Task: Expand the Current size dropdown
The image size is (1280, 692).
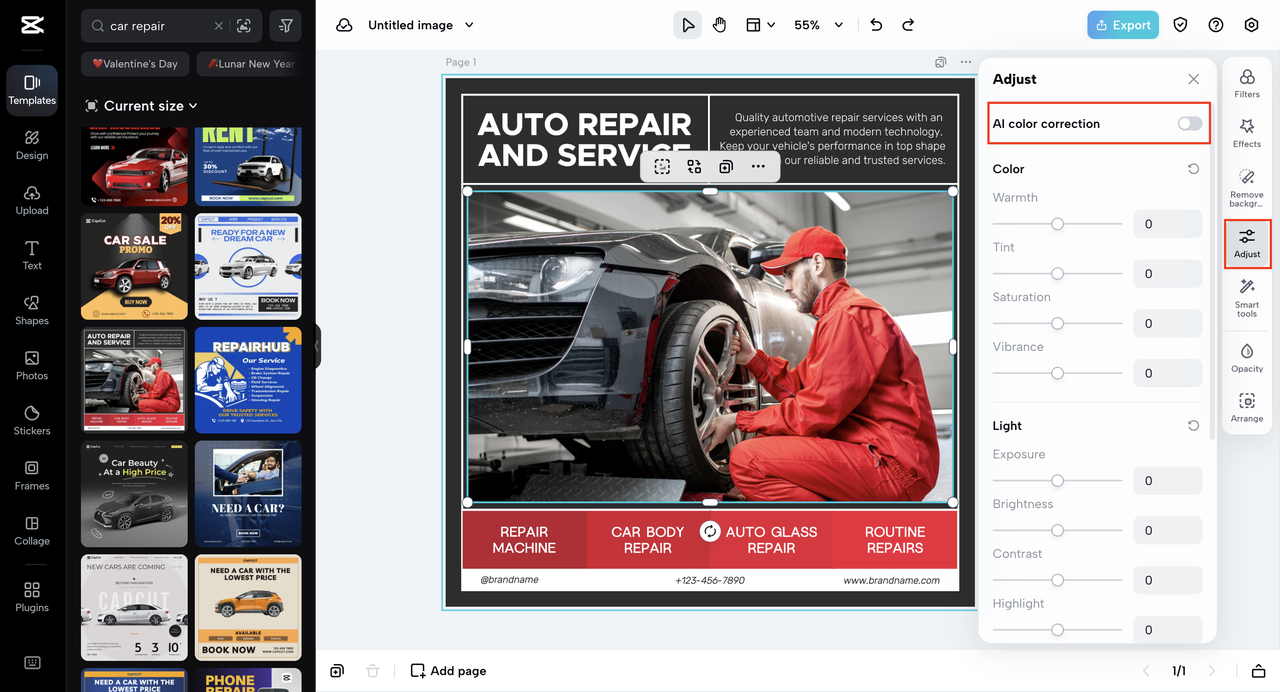Action: pyautogui.click(x=141, y=106)
